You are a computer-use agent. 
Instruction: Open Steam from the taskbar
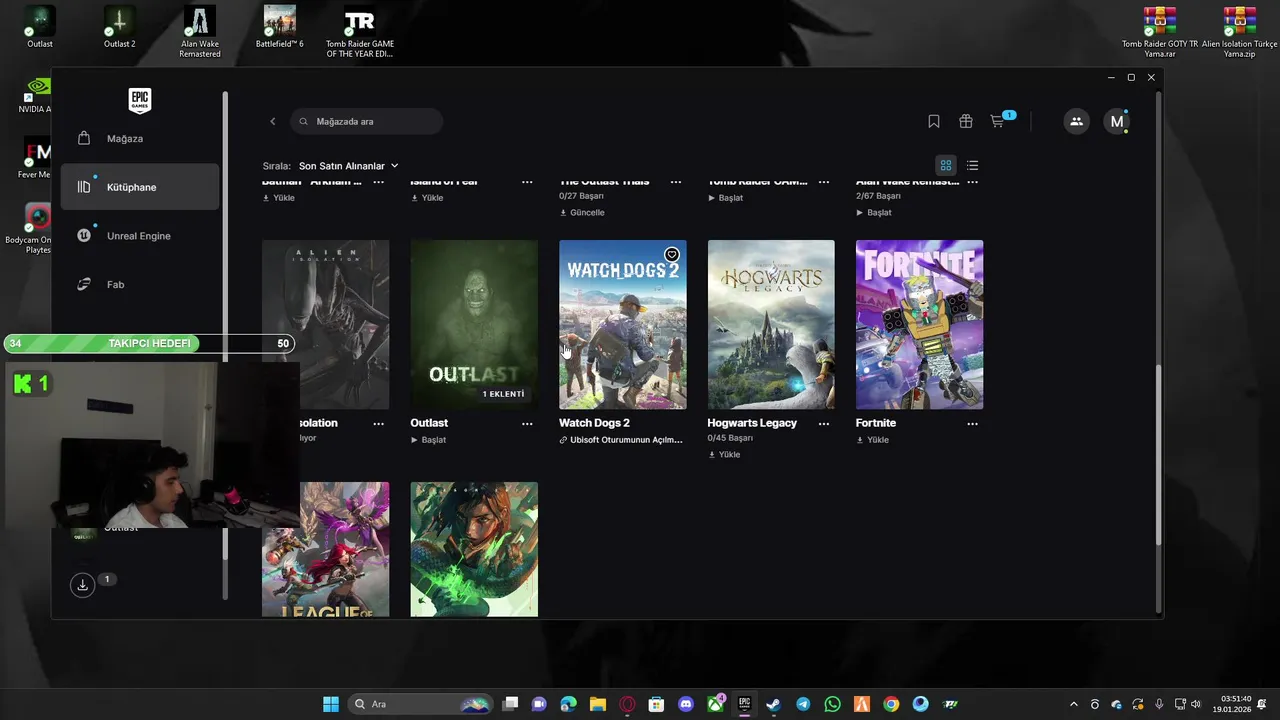[x=774, y=704]
